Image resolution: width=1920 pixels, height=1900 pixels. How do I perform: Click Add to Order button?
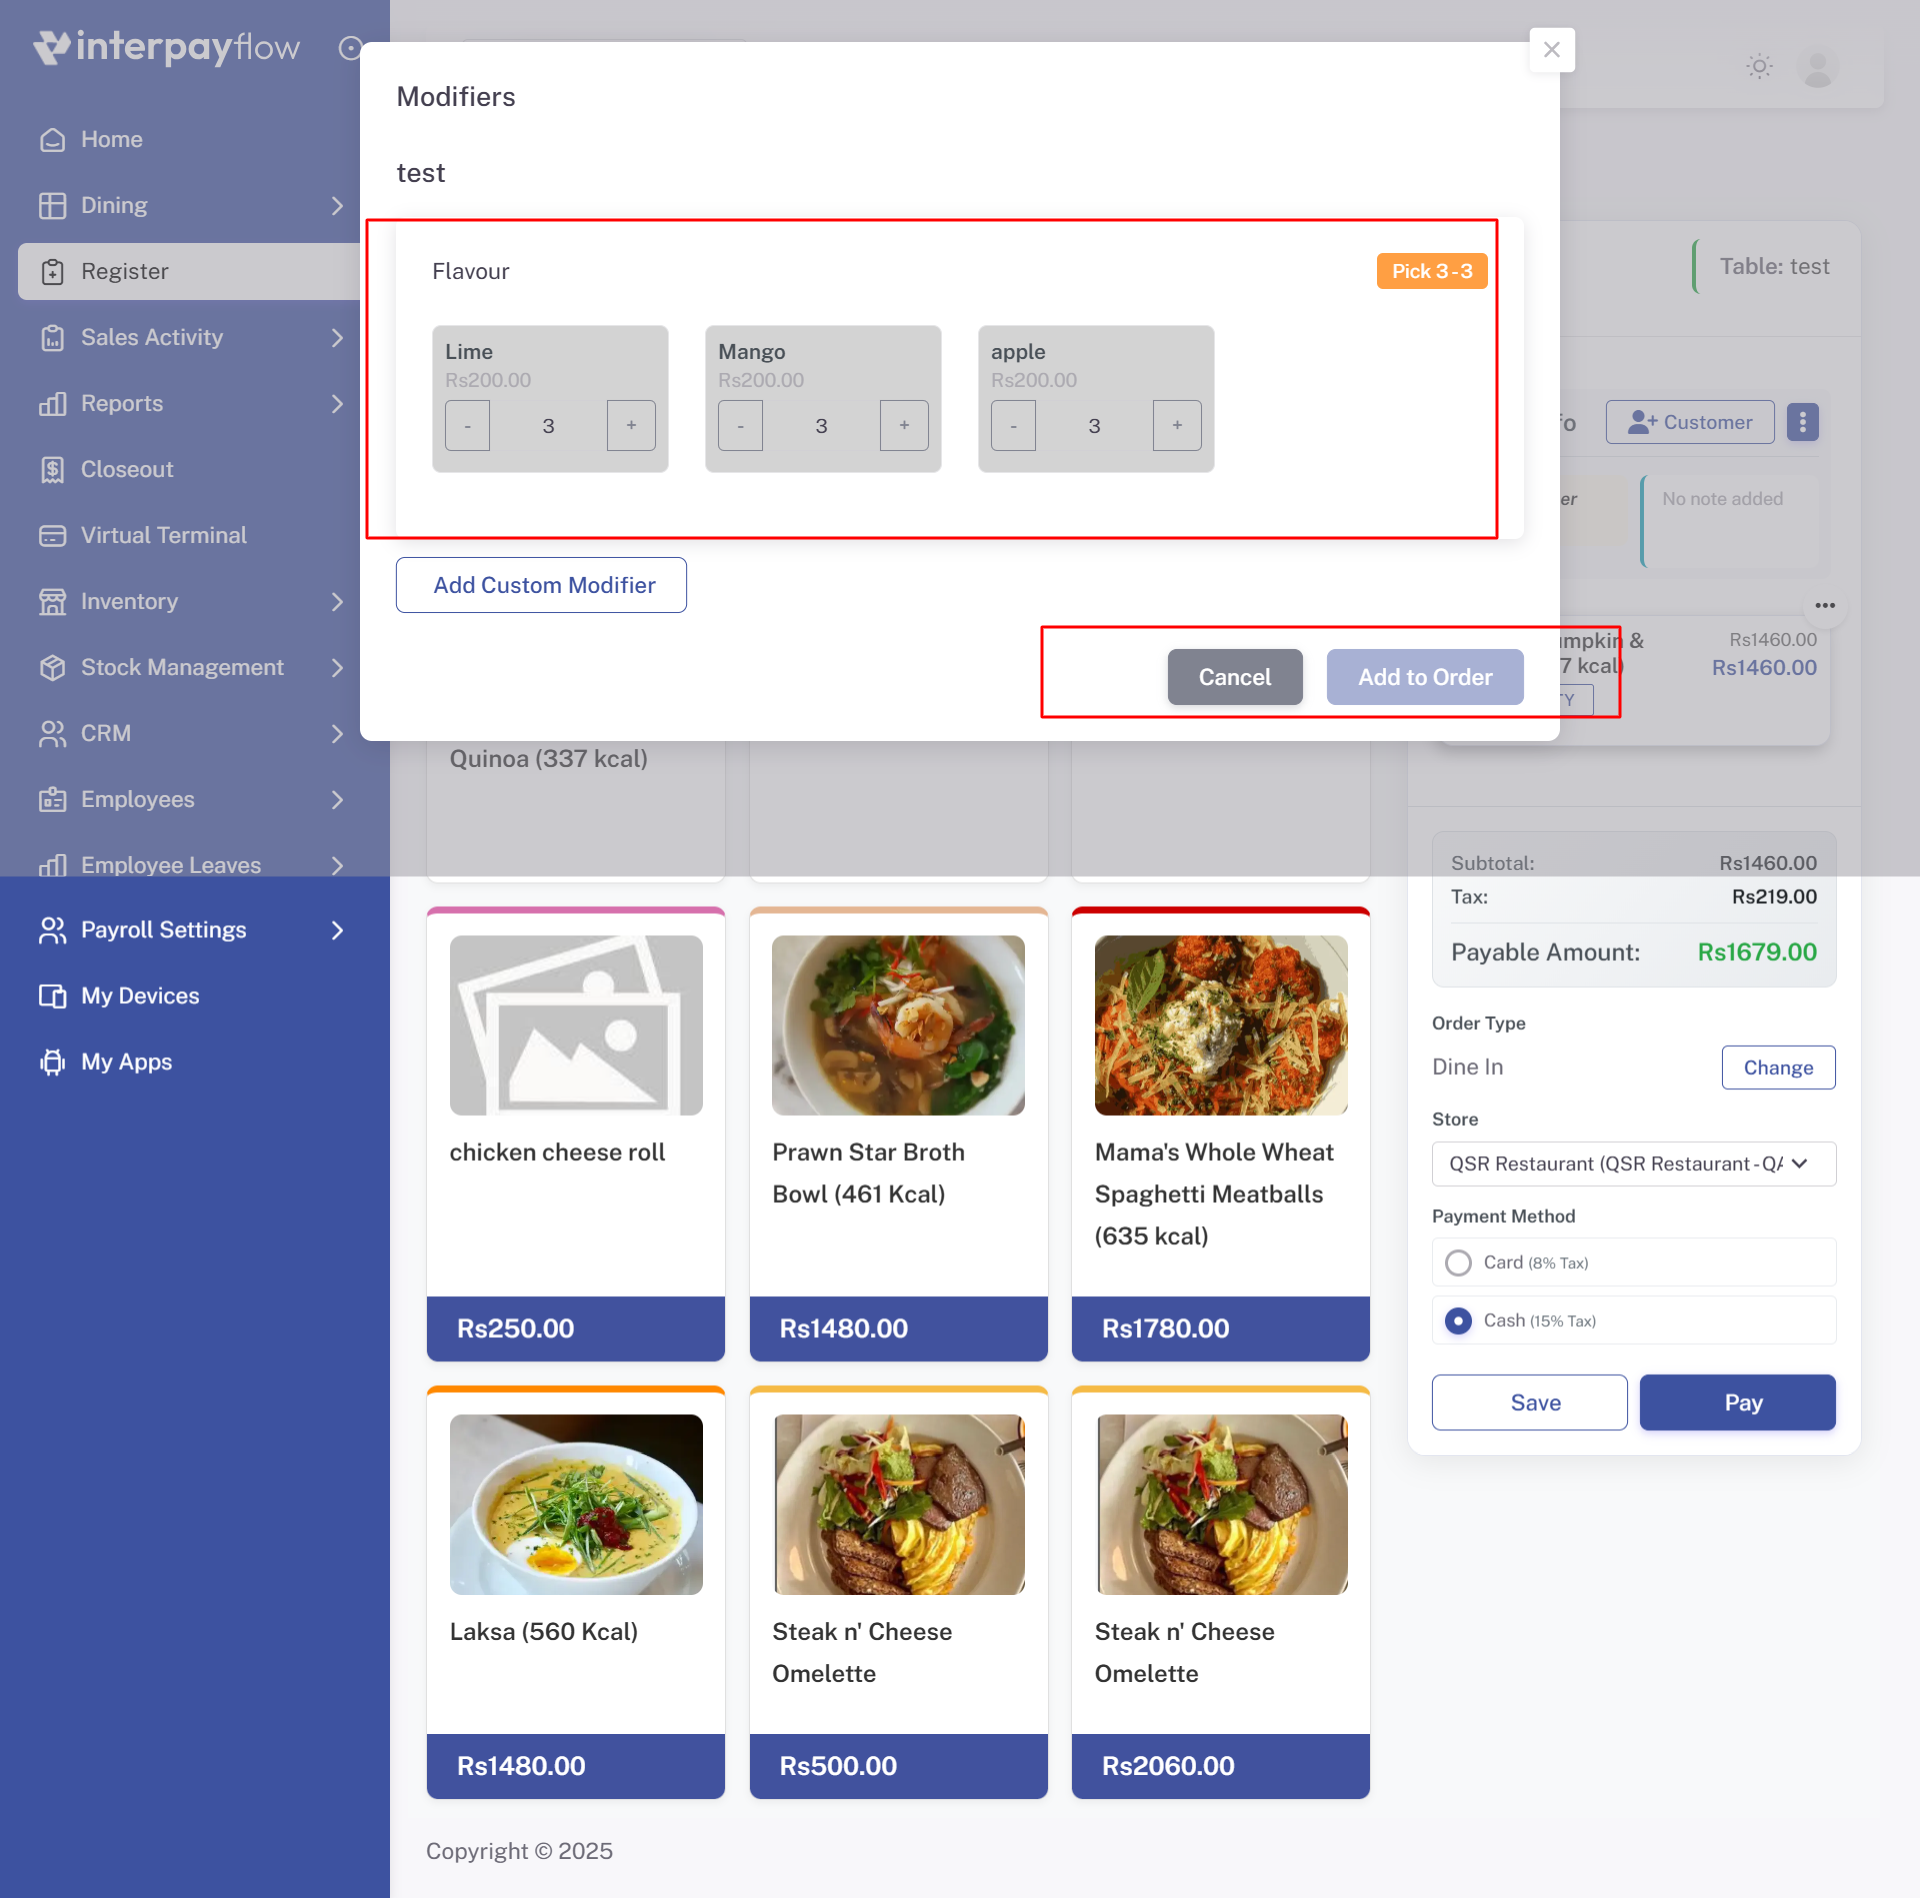(1425, 678)
